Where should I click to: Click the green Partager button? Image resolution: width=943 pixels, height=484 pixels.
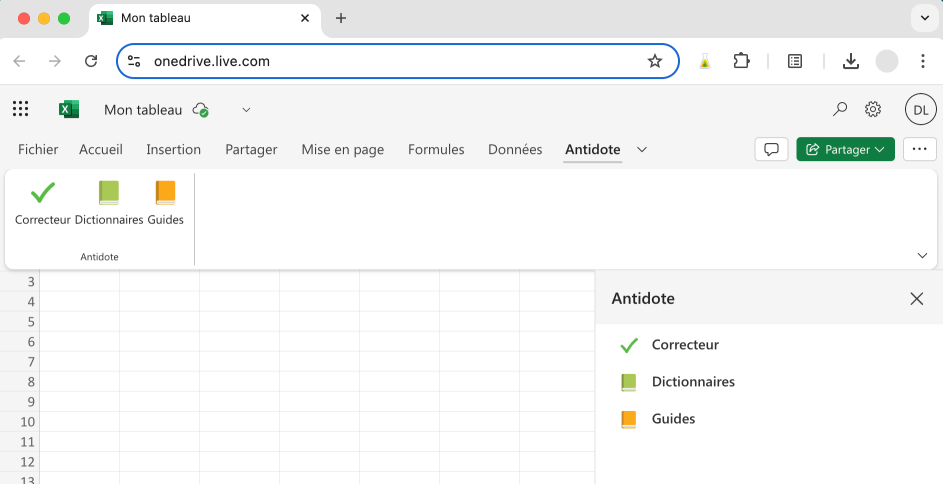click(x=845, y=149)
